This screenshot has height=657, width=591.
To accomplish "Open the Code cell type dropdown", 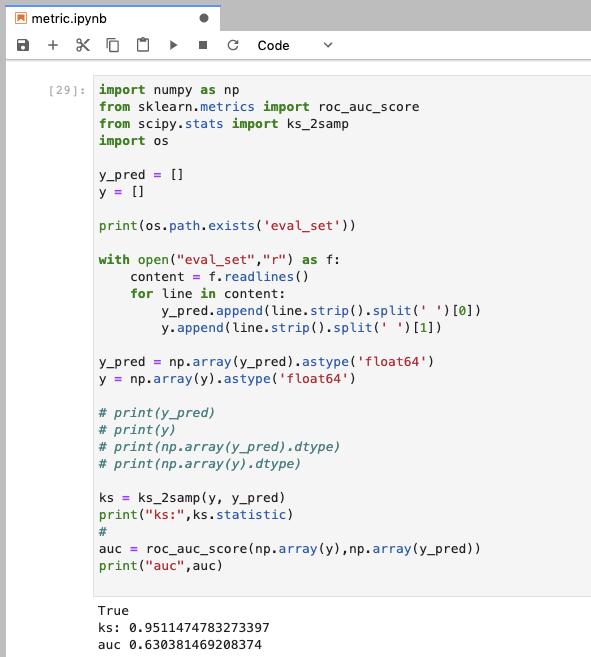I will (x=295, y=45).
